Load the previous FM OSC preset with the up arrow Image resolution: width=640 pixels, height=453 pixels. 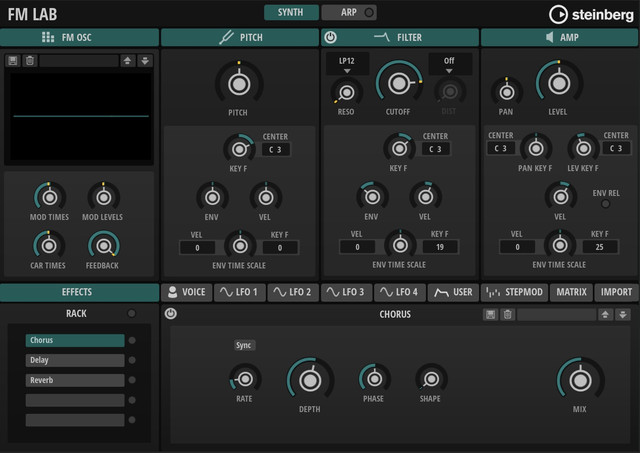[x=127, y=61]
